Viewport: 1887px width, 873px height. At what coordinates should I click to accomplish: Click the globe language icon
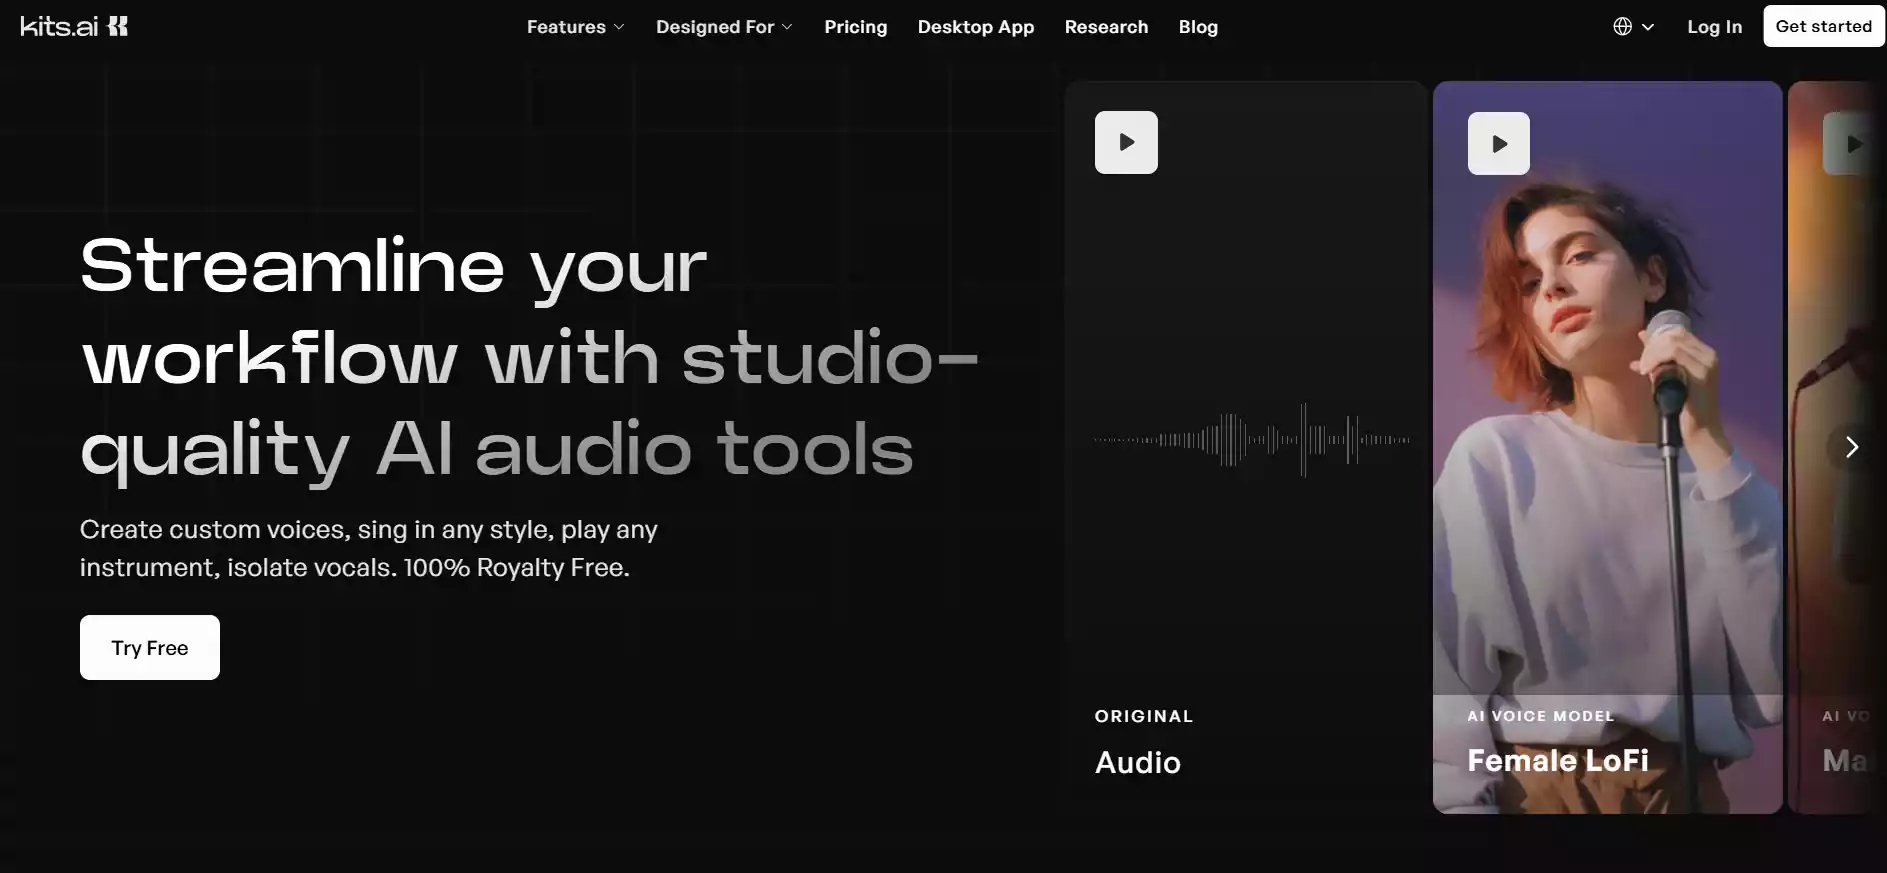pos(1622,27)
